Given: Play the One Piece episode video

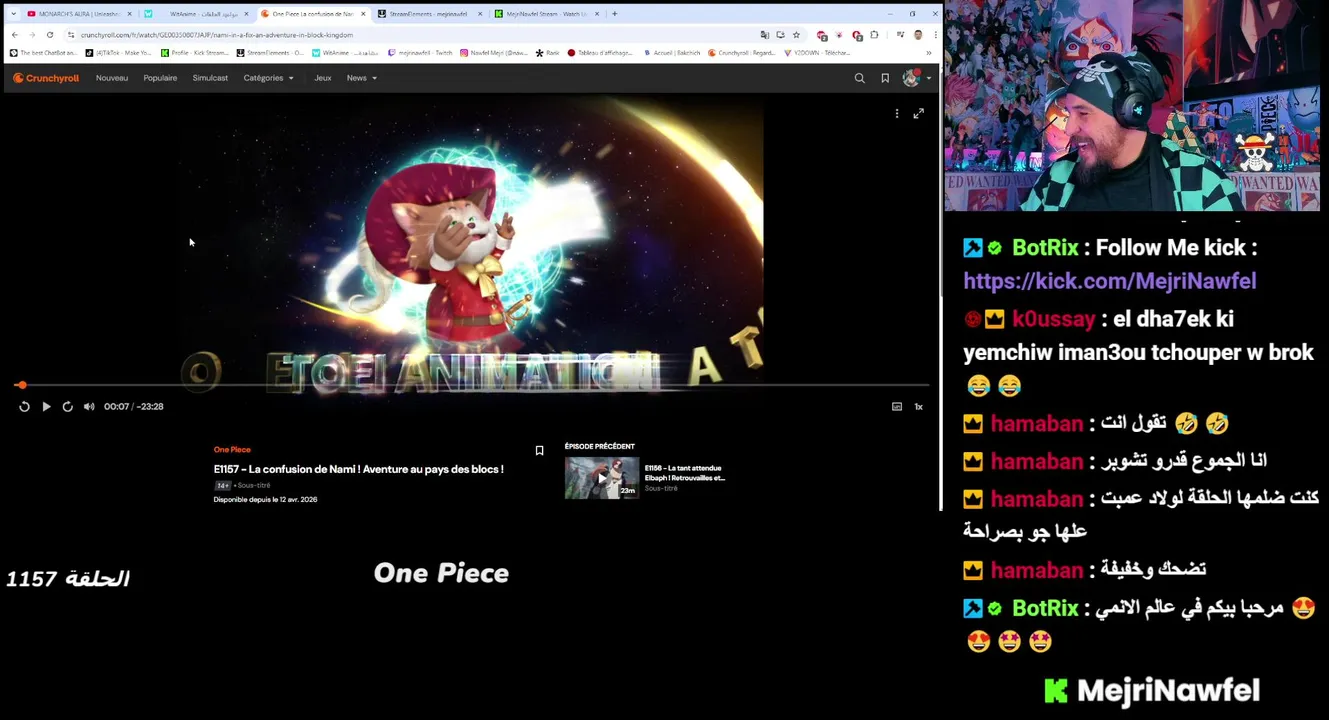Looking at the screenshot, I should point(46,406).
